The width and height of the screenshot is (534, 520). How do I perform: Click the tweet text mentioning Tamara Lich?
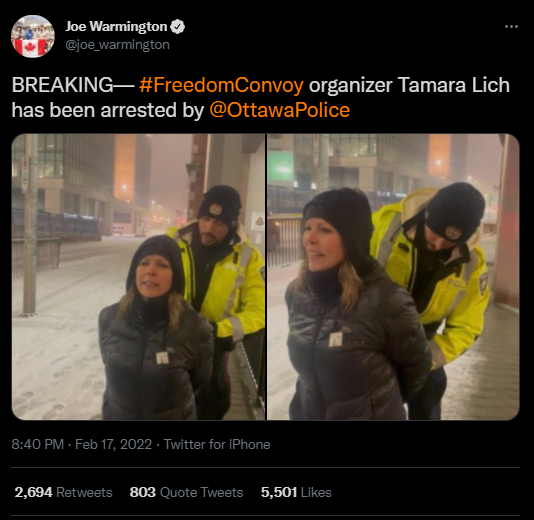[x=261, y=97]
